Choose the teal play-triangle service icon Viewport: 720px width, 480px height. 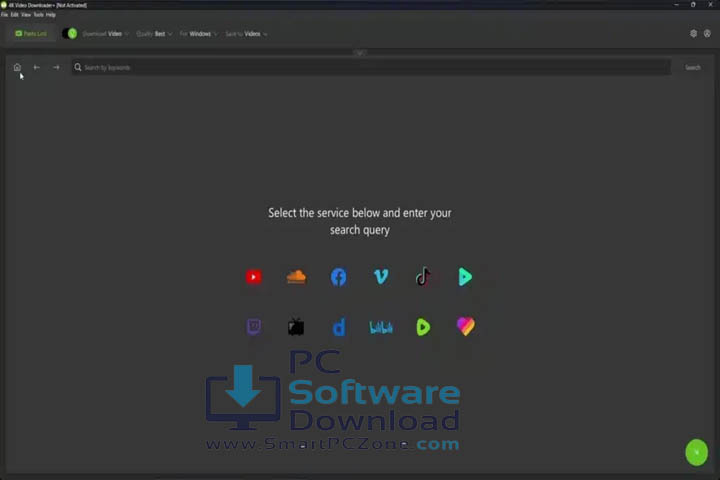pos(465,277)
